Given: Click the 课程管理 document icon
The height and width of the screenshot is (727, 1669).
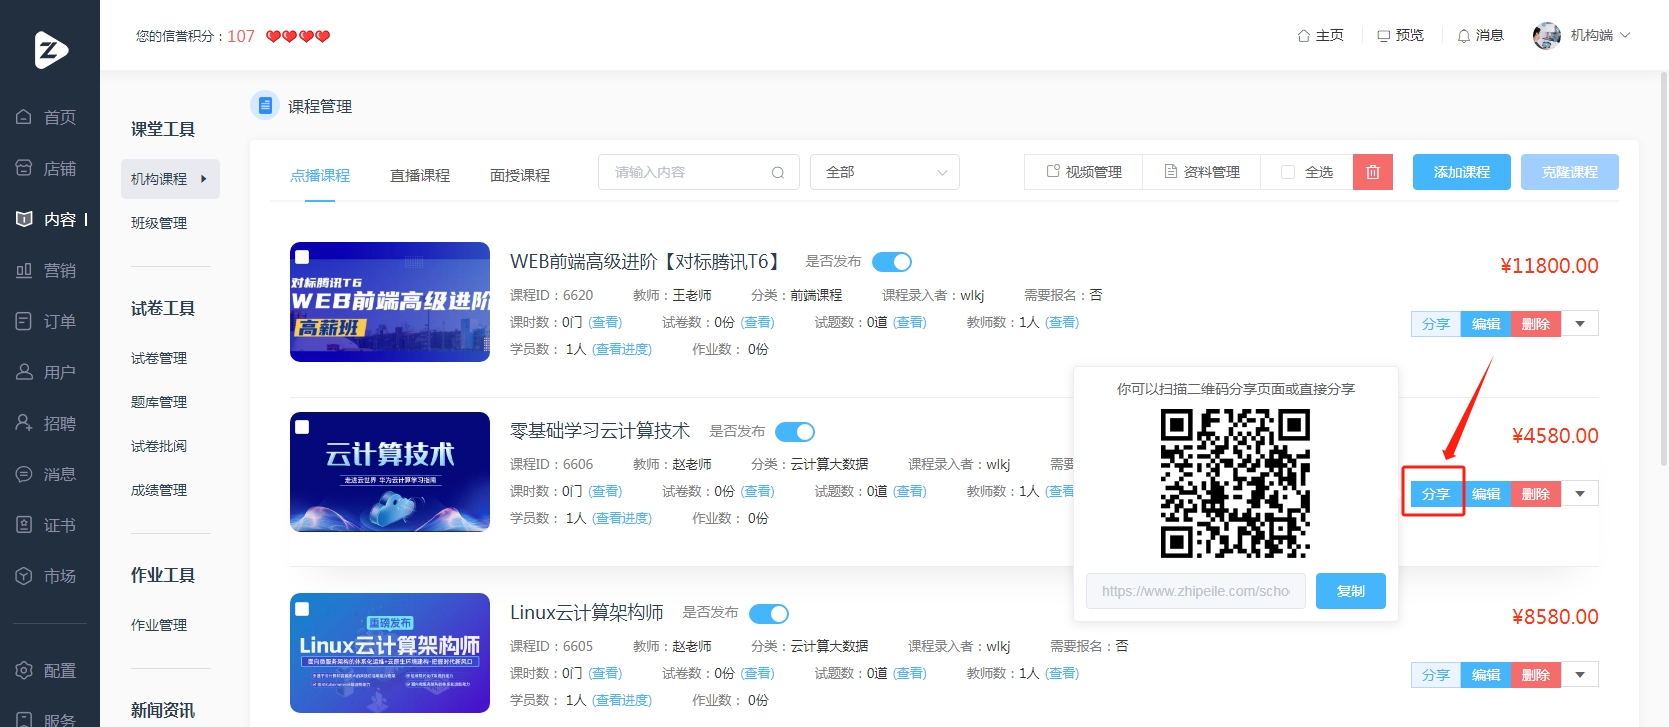Looking at the screenshot, I should (265, 105).
